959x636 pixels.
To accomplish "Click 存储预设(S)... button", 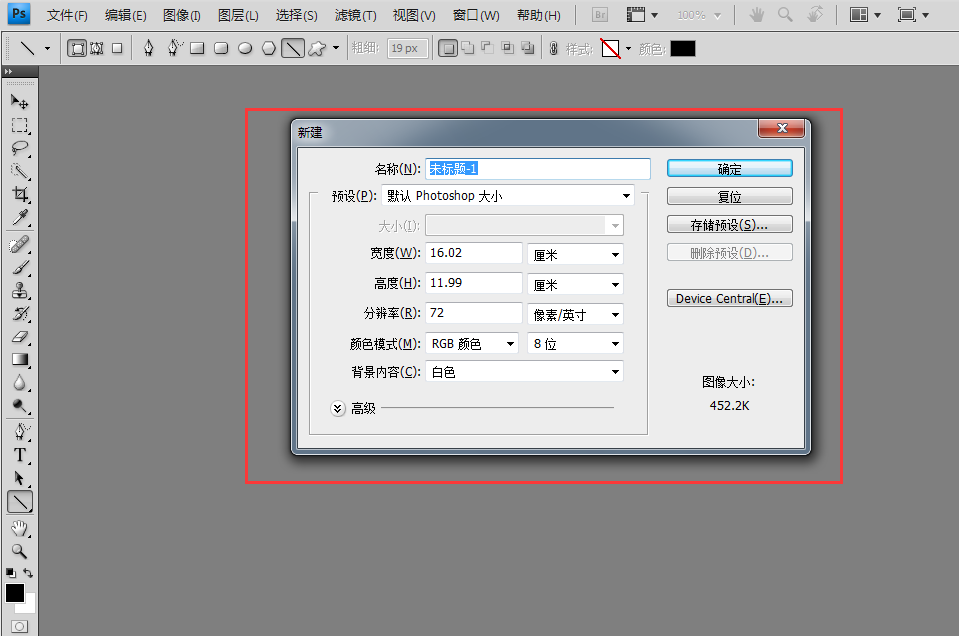I will tap(730, 224).
